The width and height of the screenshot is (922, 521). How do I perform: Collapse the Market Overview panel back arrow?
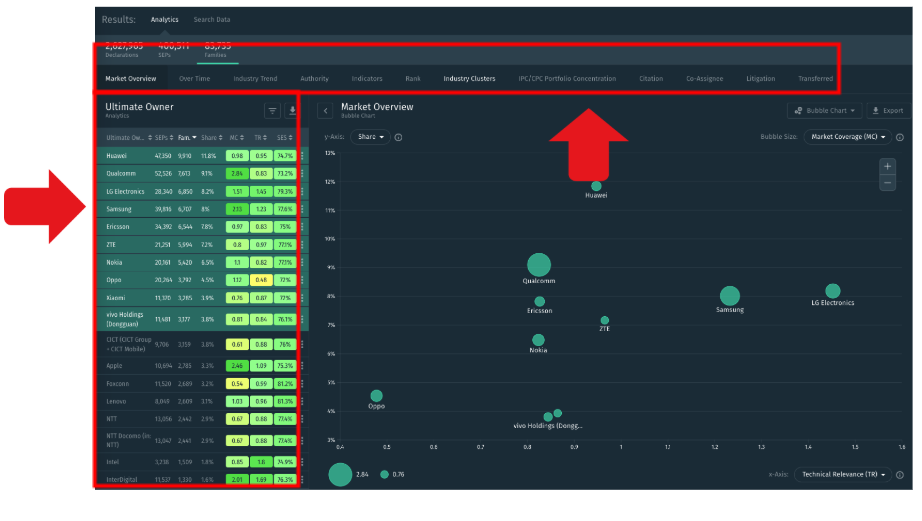325,111
